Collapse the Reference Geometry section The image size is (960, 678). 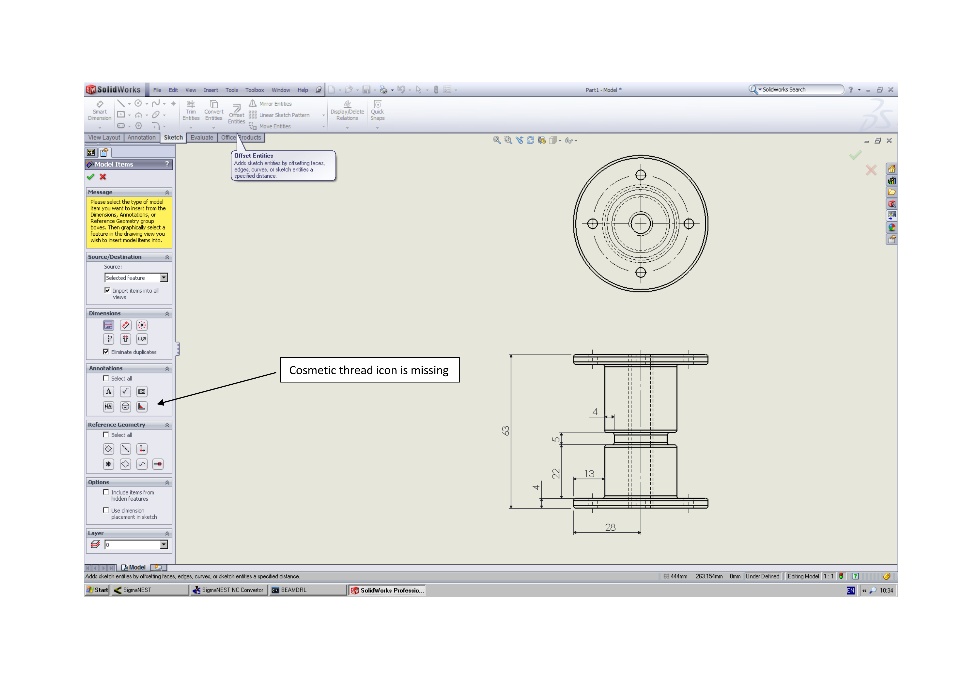[x=167, y=425]
